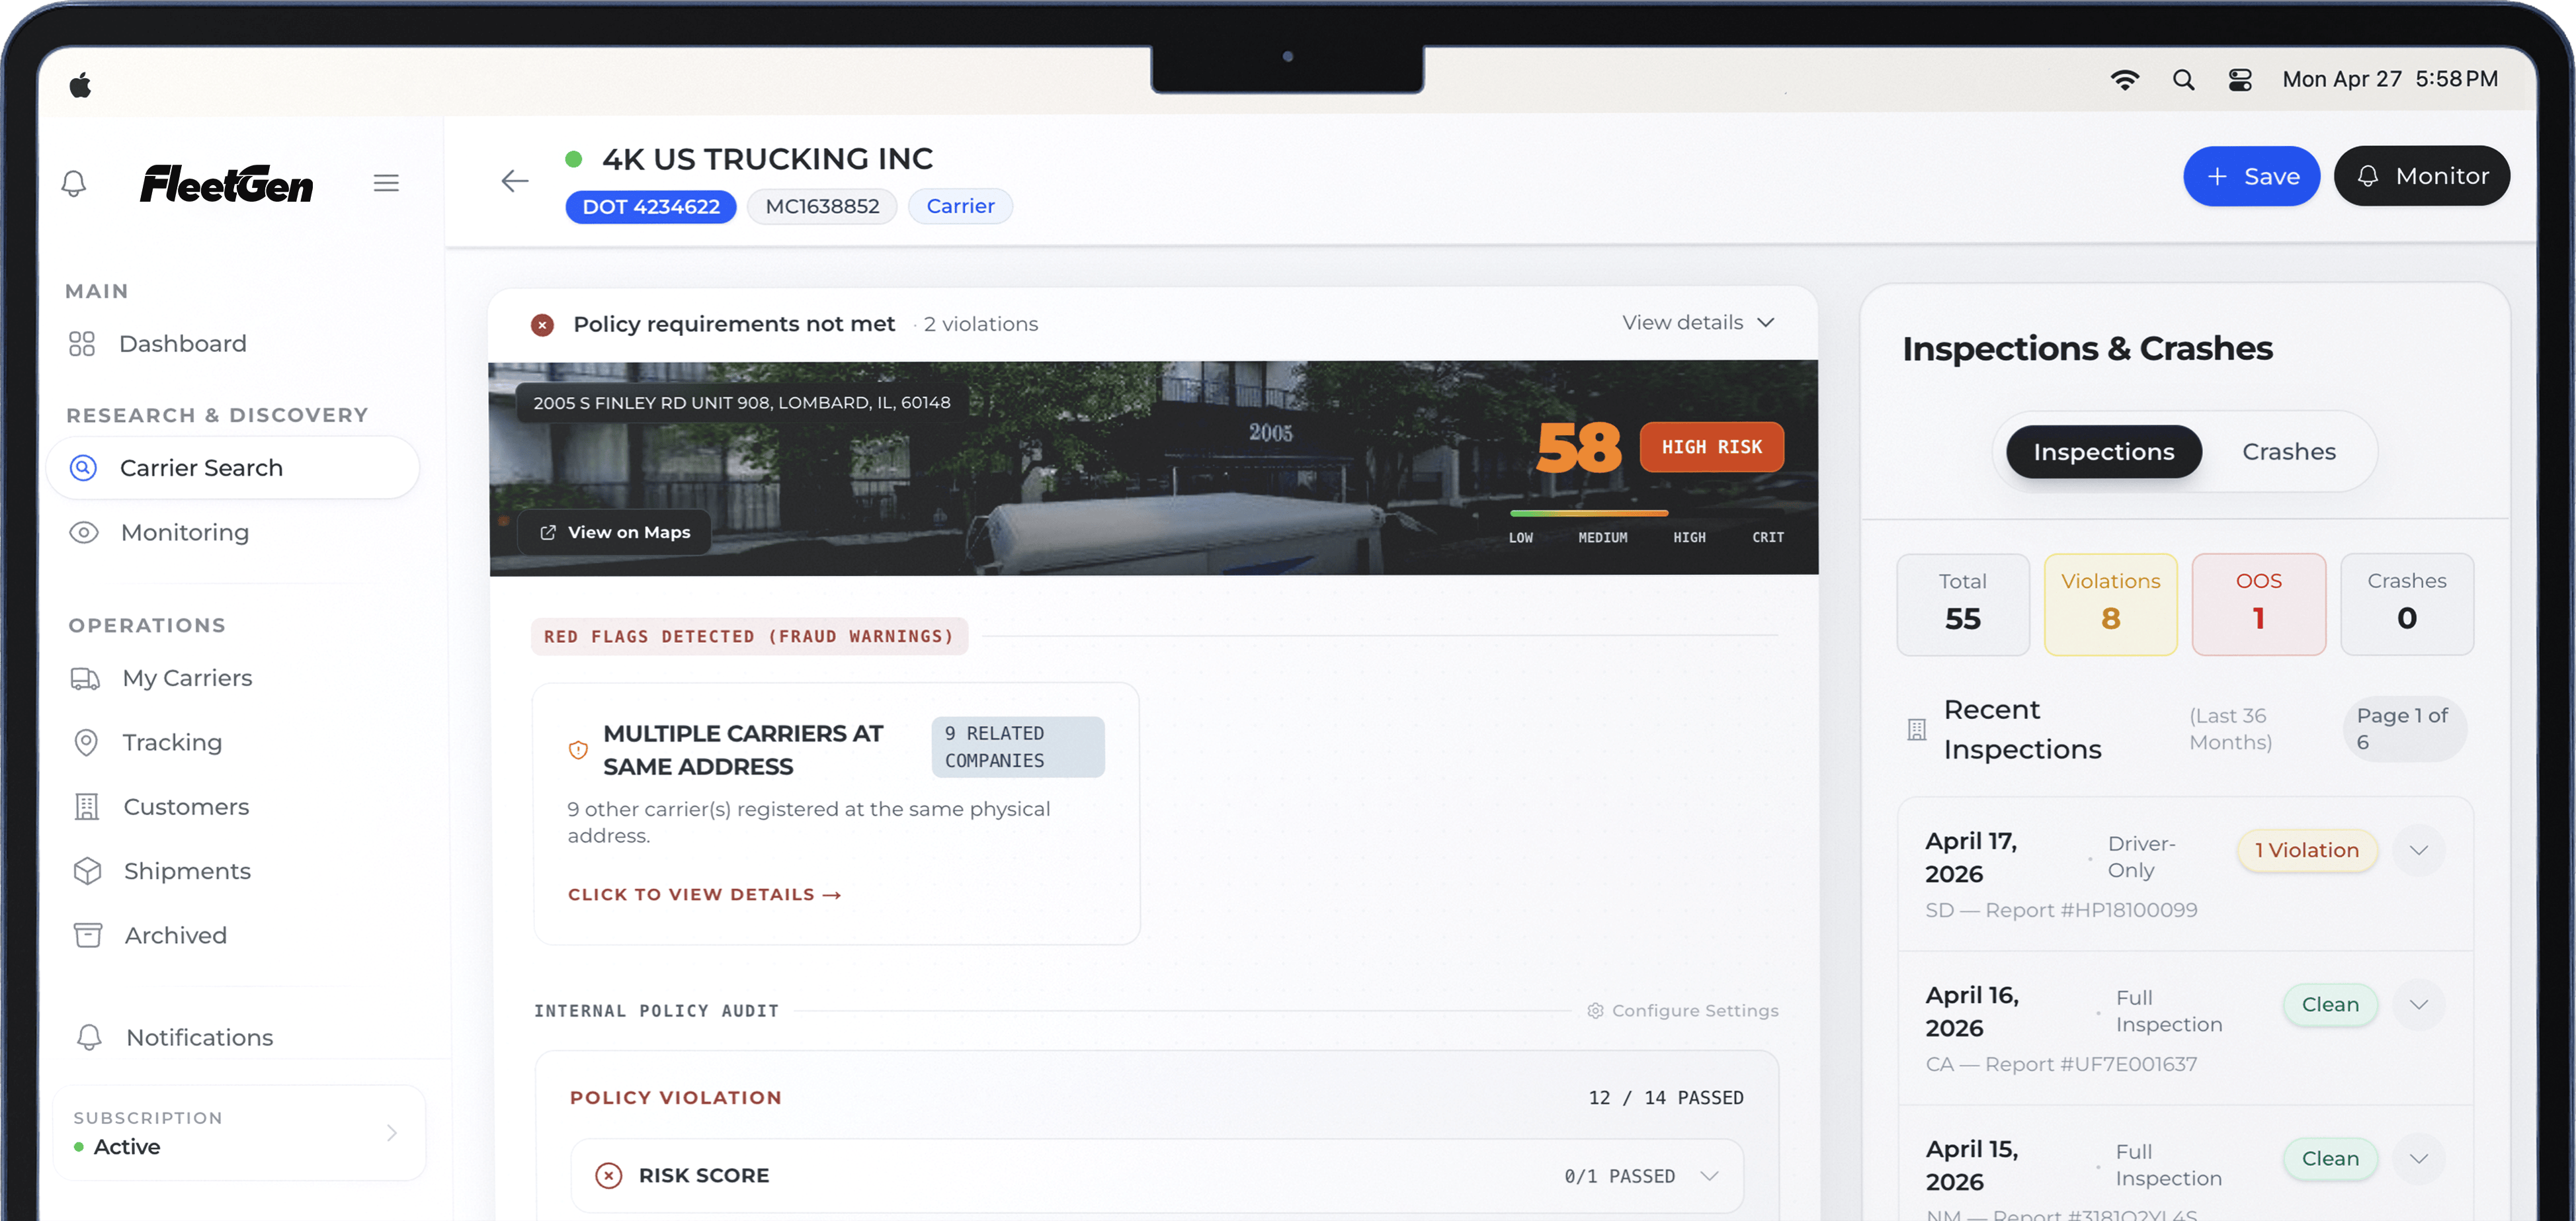Click the Clean pill on April 15 row

click(2330, 1159)
